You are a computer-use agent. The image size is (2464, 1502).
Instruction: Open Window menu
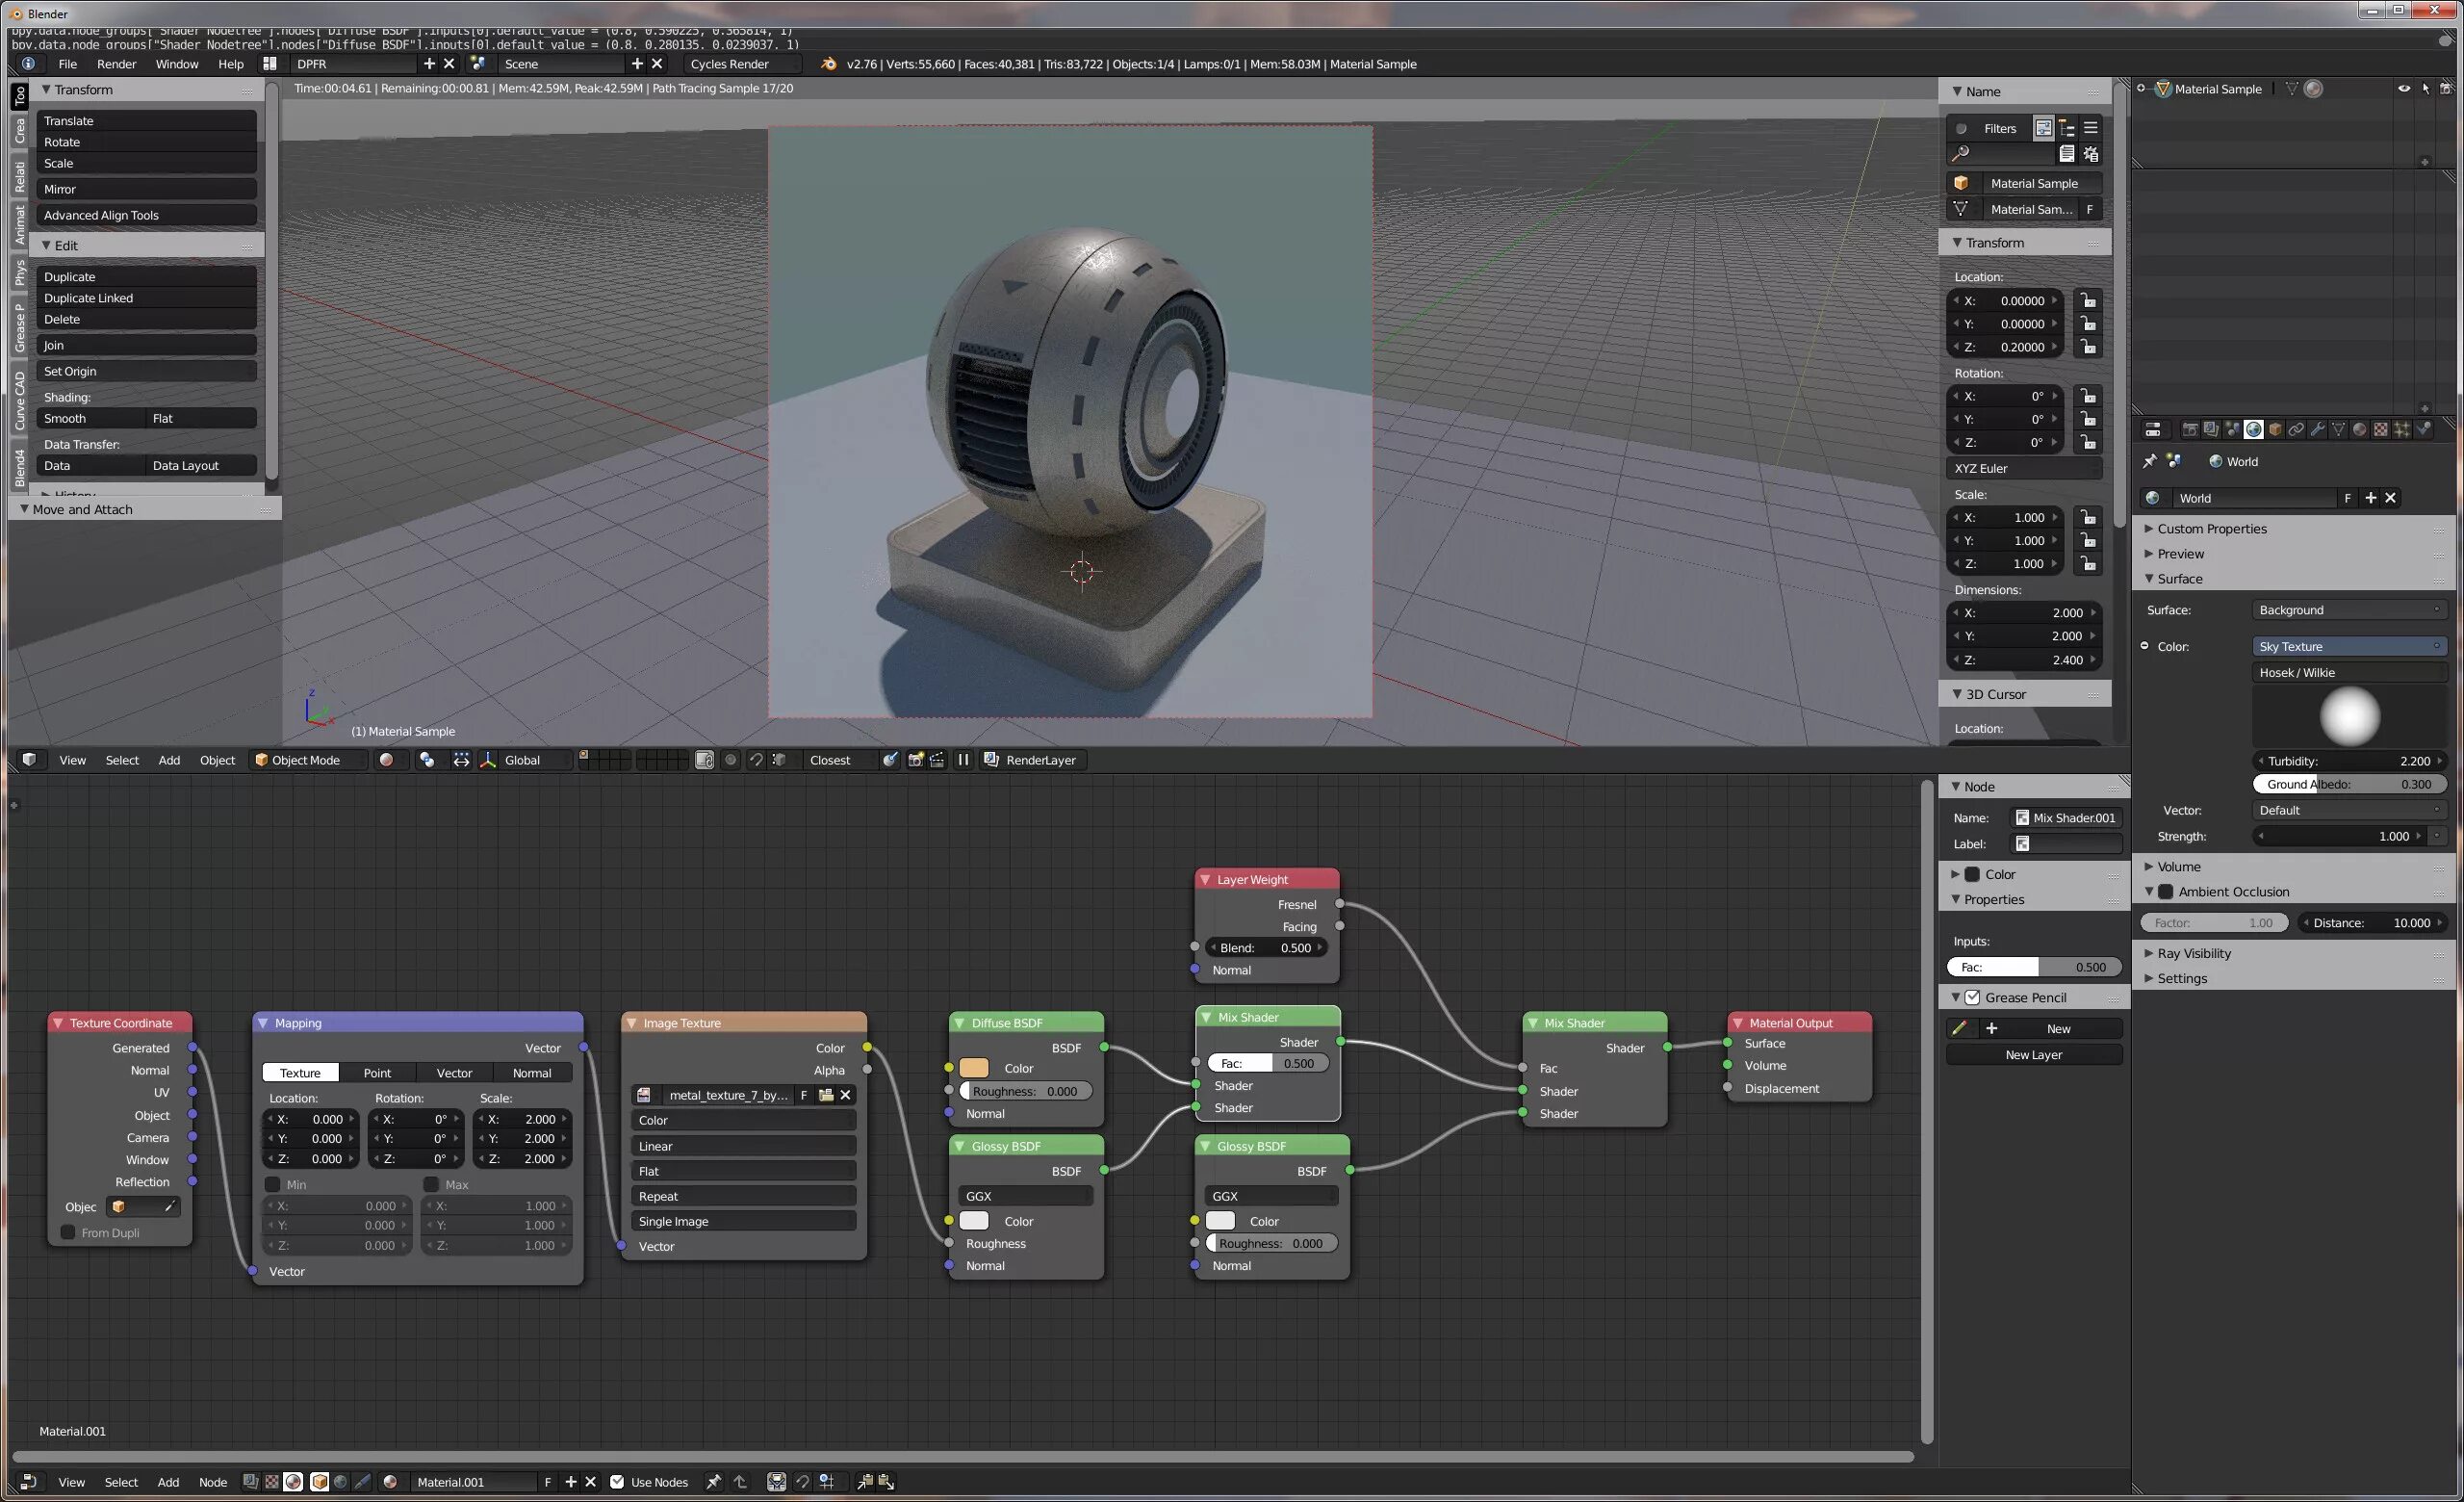[x=177, y=64]
